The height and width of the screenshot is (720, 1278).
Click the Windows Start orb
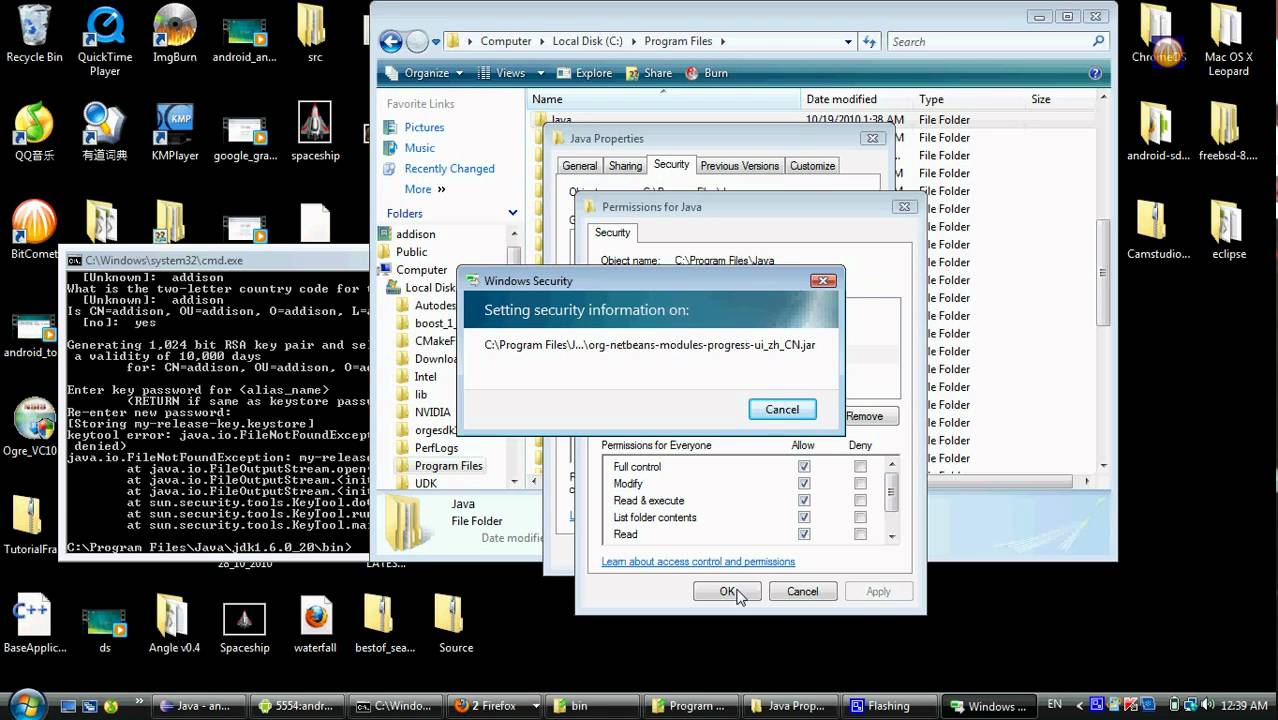[x=26, y=704]
